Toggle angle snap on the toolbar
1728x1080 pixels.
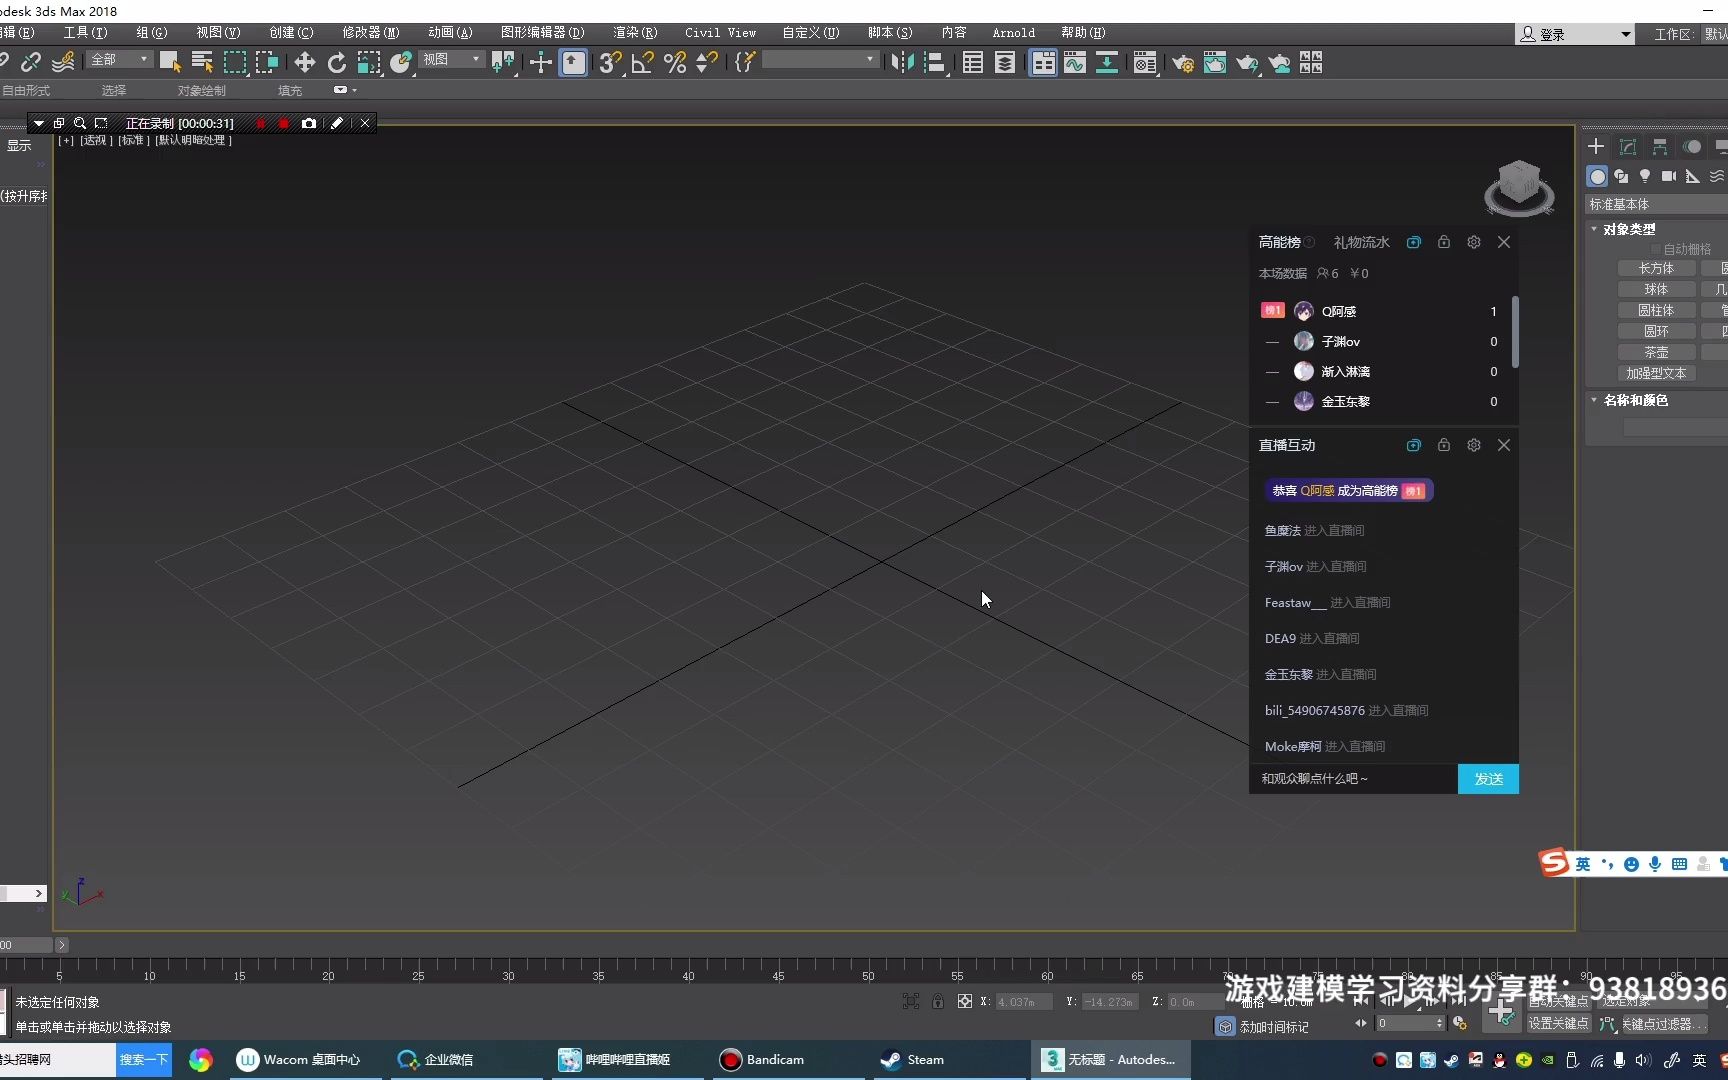tap(643, 63)
